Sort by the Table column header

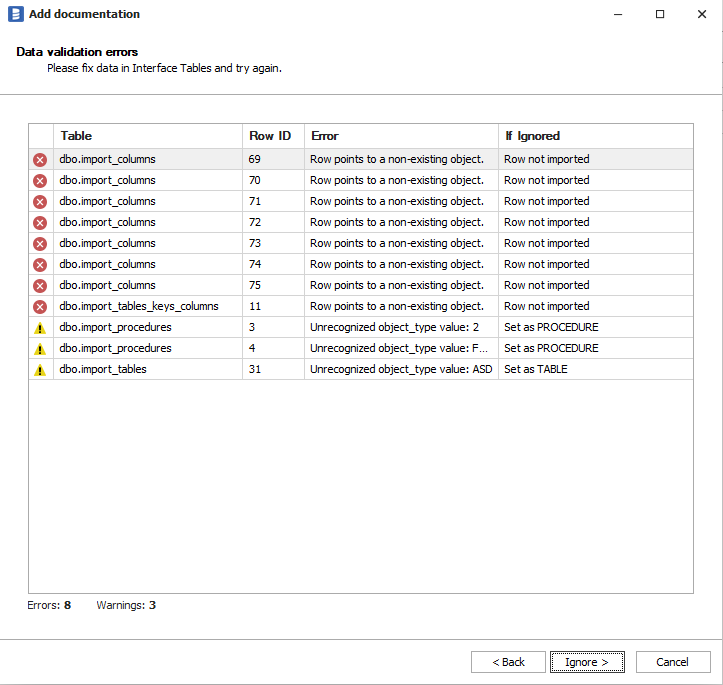[148, 136]
